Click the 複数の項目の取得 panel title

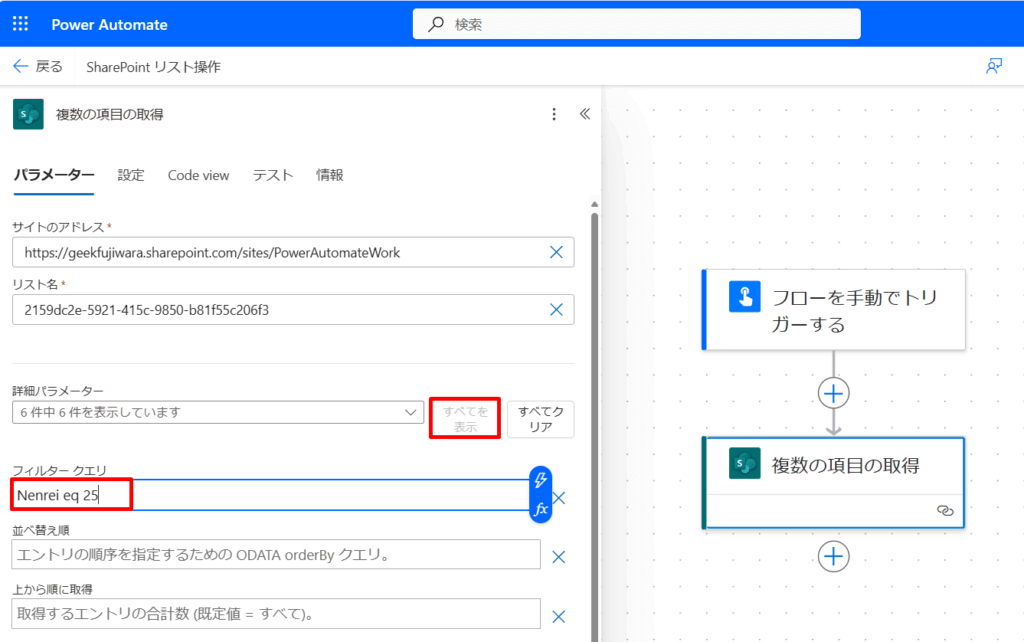tap(110, 114)
